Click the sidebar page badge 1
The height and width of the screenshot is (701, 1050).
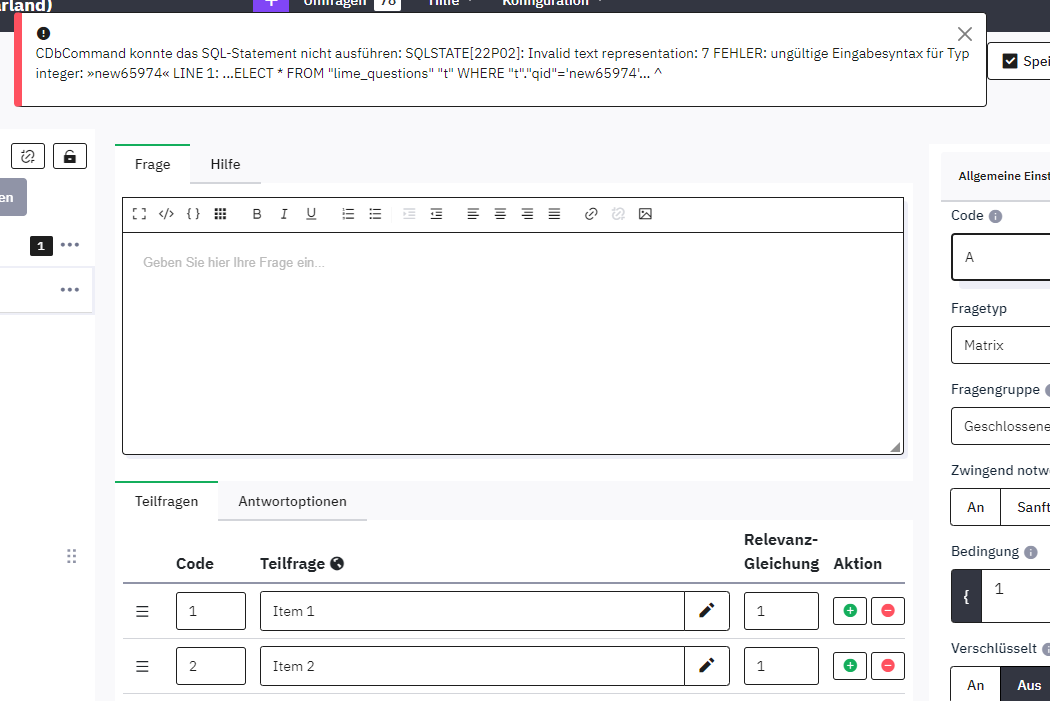[x=41, y=246]
